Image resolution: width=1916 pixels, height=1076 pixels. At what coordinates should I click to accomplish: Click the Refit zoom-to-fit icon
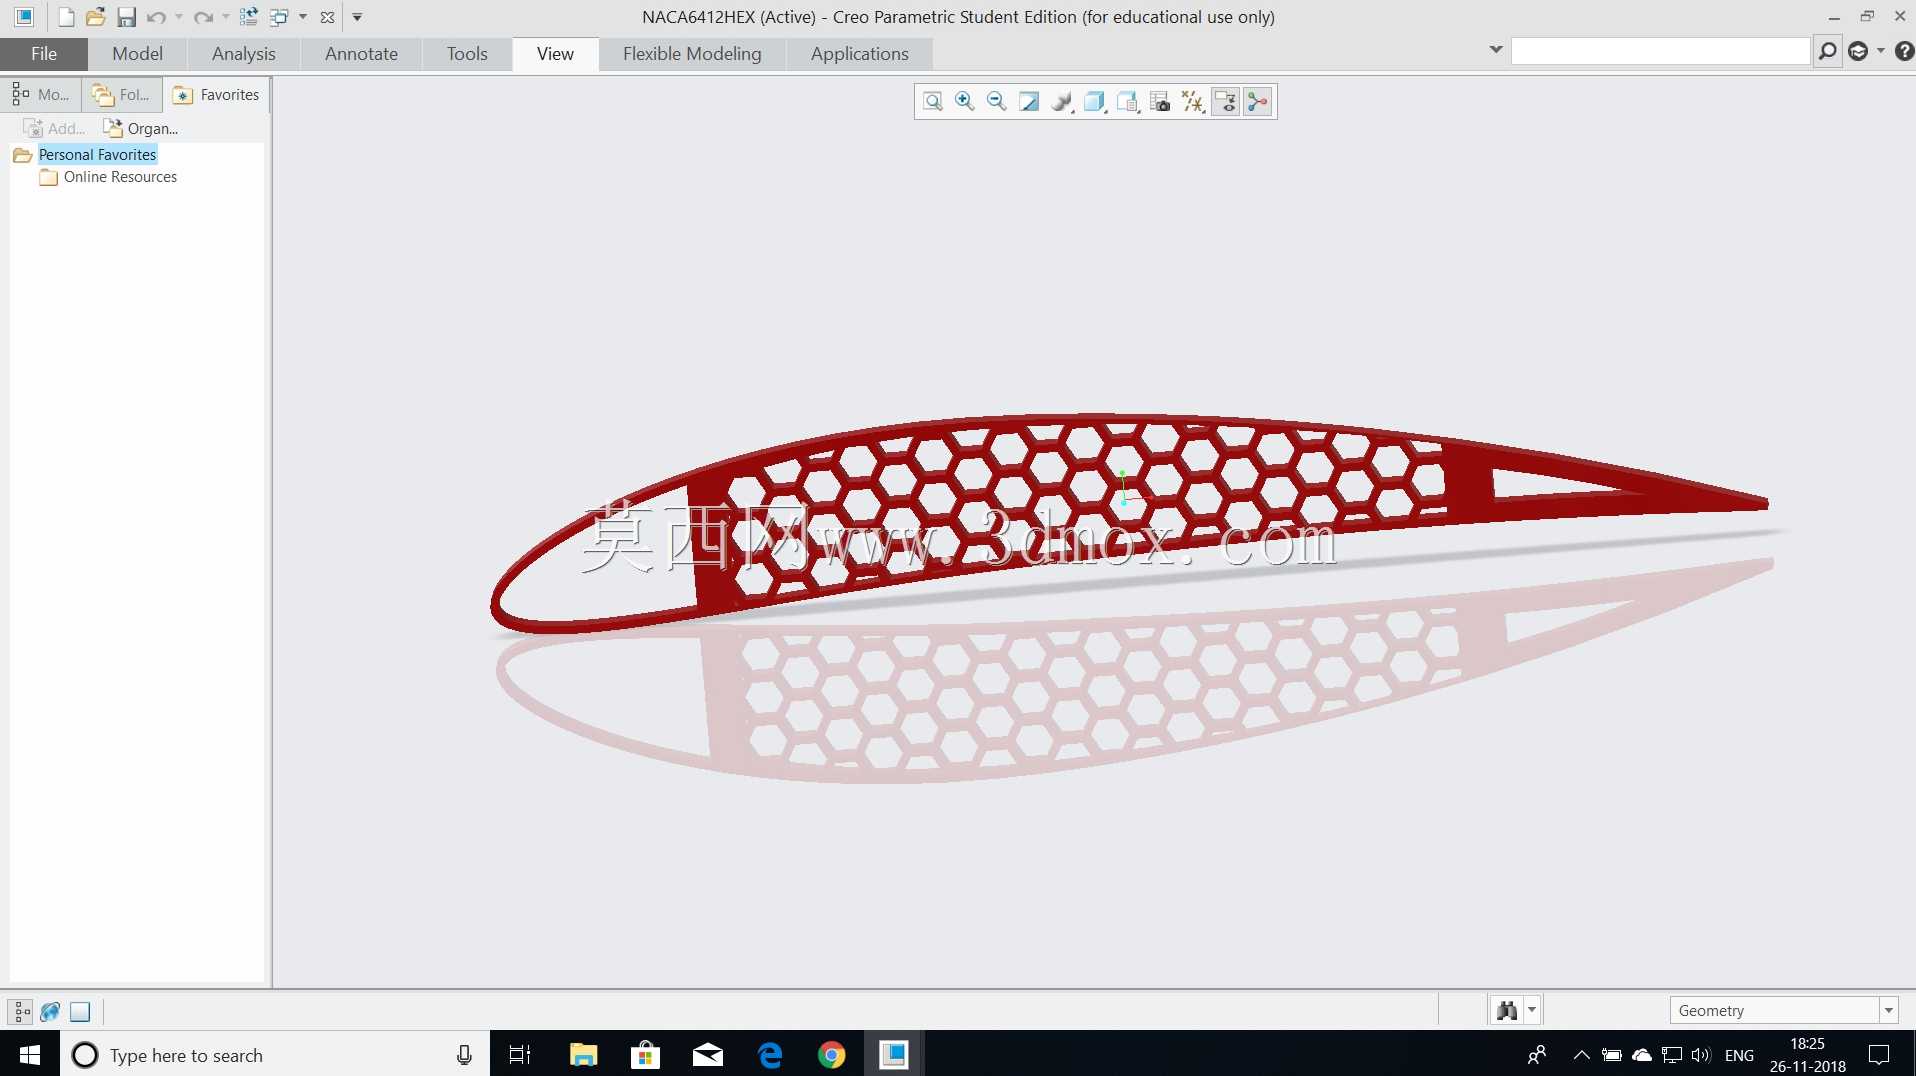click(932, 101)
